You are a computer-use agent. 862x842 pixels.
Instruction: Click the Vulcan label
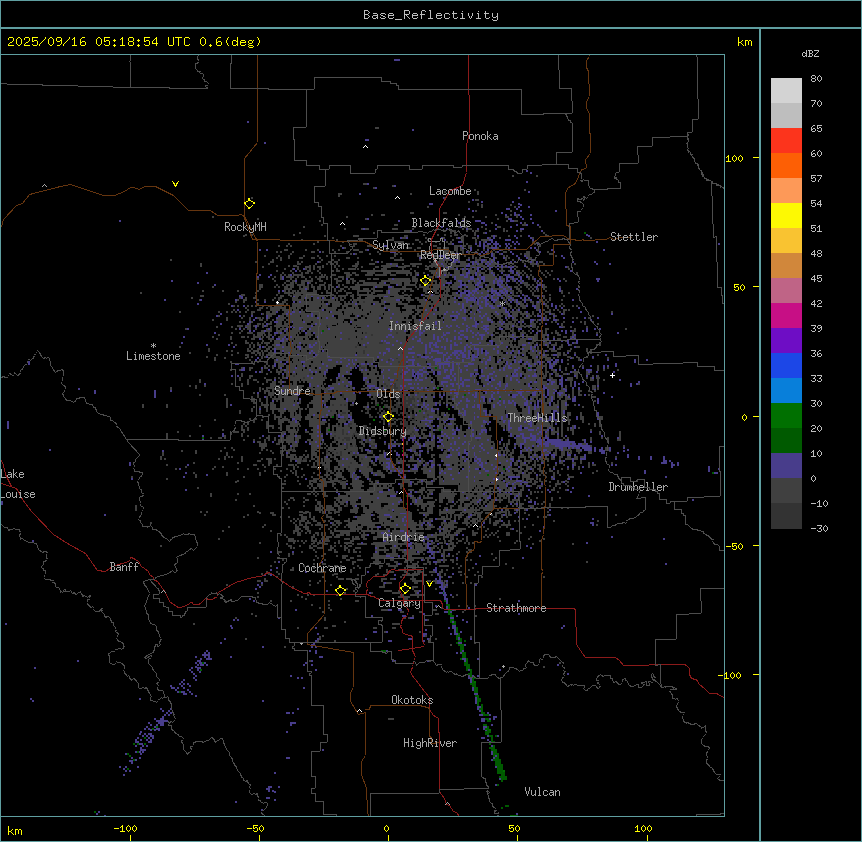(543, 792)
